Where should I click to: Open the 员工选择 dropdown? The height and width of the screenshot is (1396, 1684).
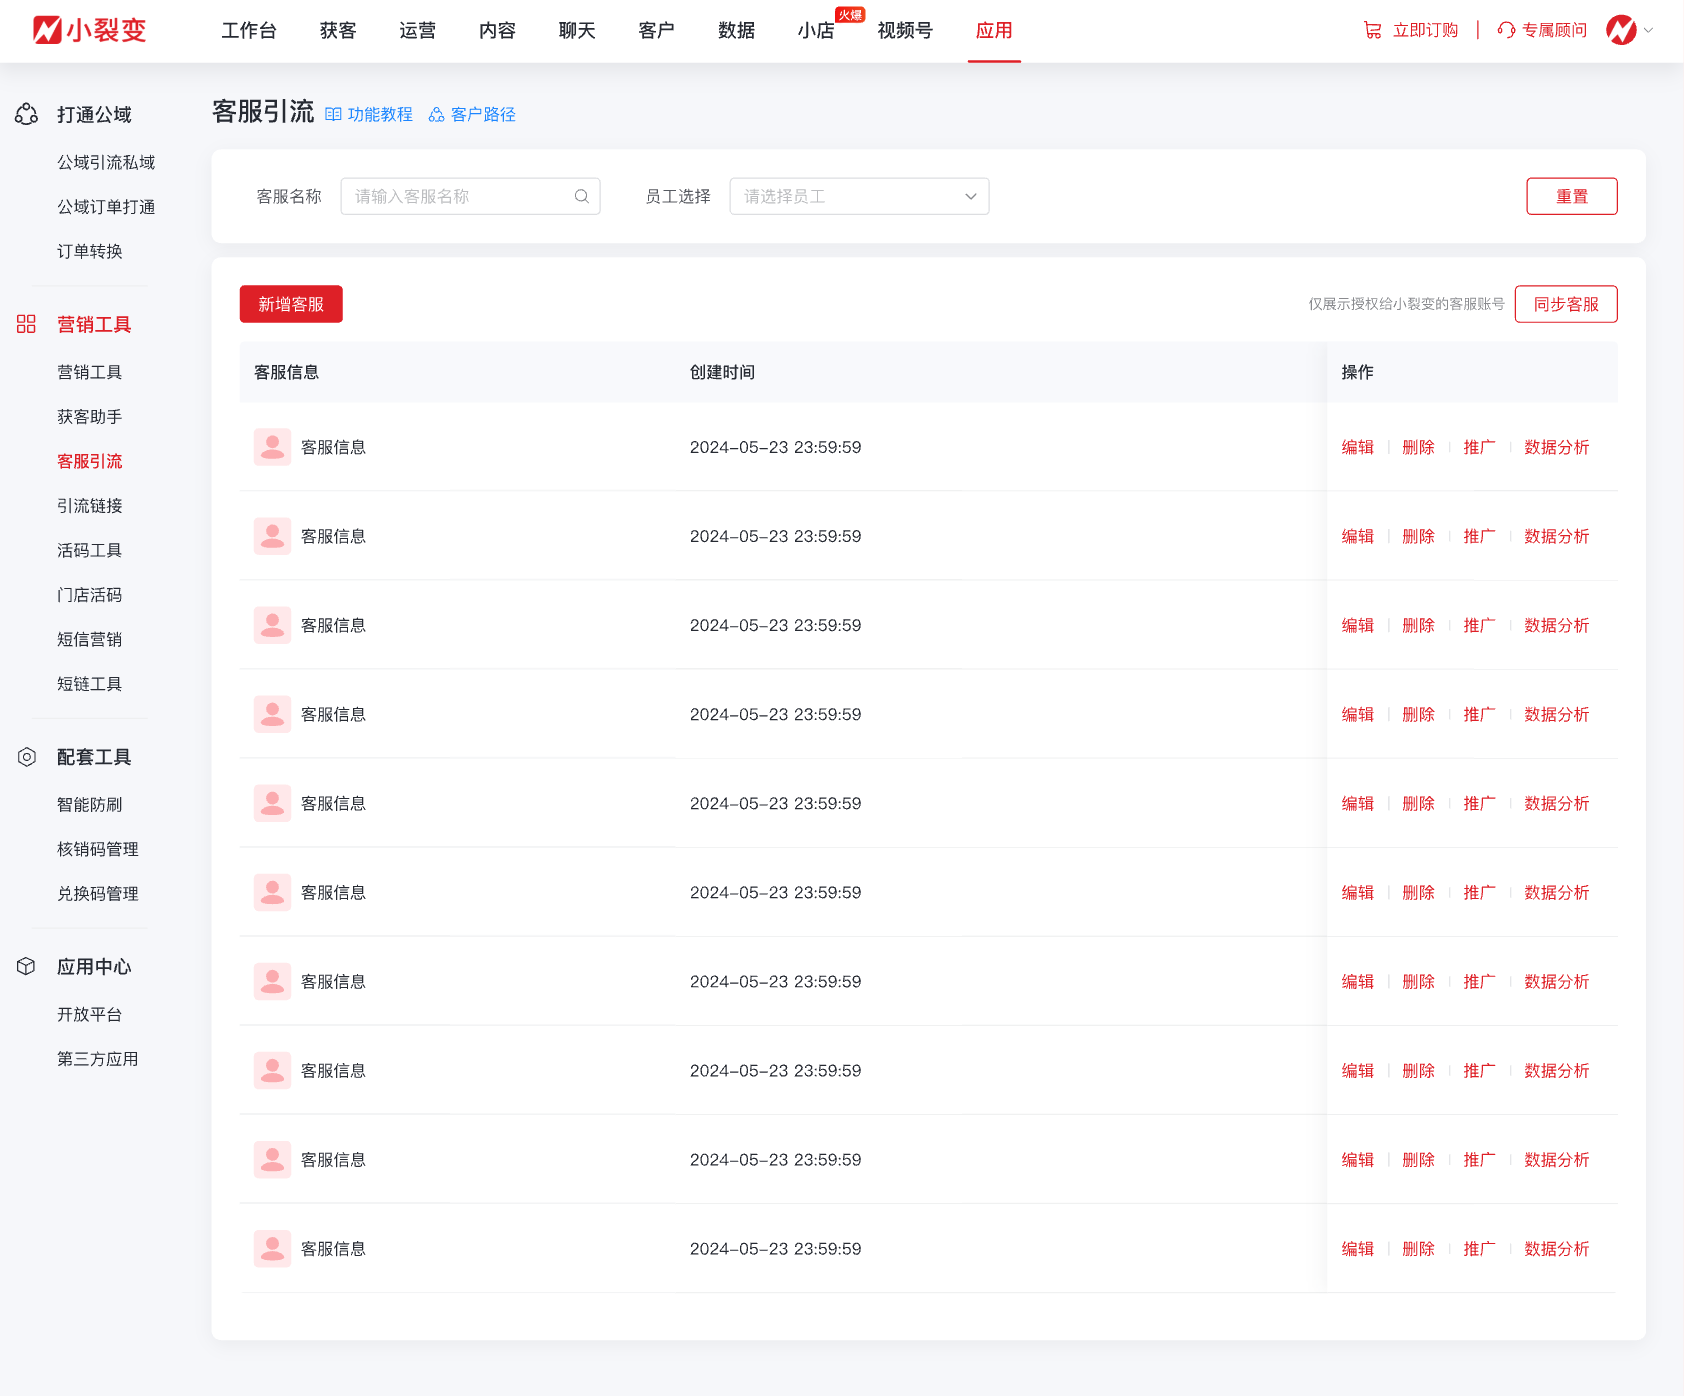pos(859,196)
